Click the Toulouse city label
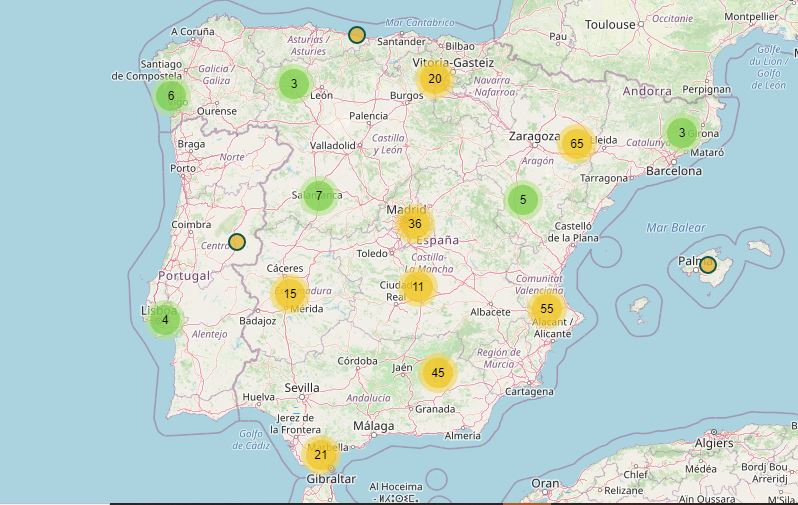 tap(610, 24)
